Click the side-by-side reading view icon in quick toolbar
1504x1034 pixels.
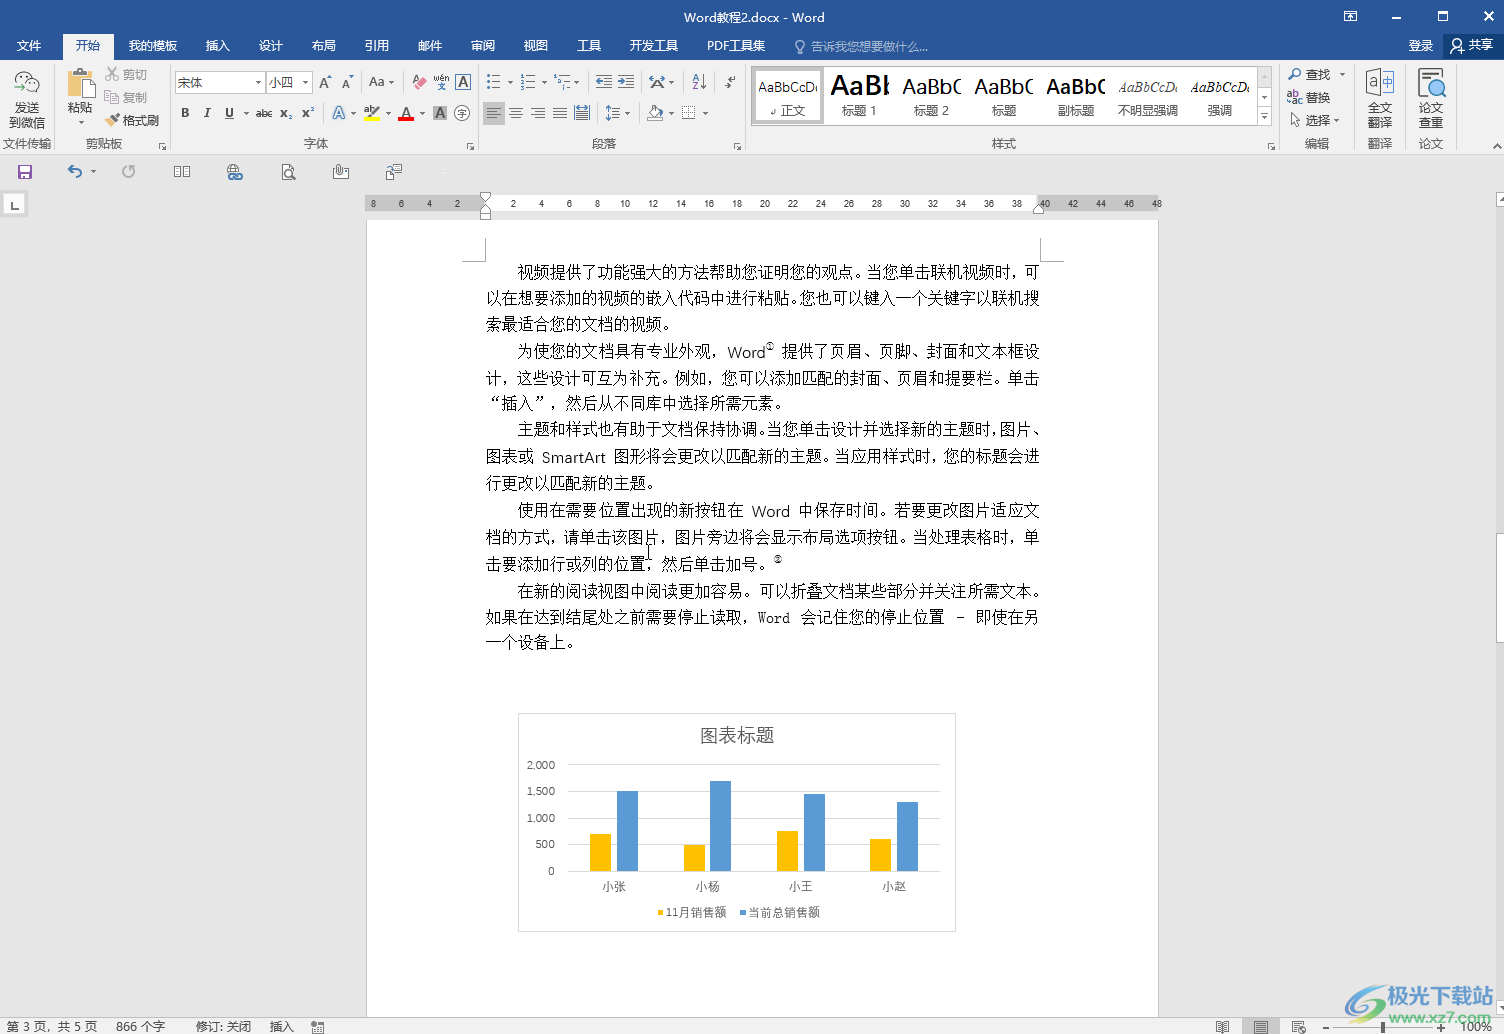pyautogui.click(x=182, y=172)
